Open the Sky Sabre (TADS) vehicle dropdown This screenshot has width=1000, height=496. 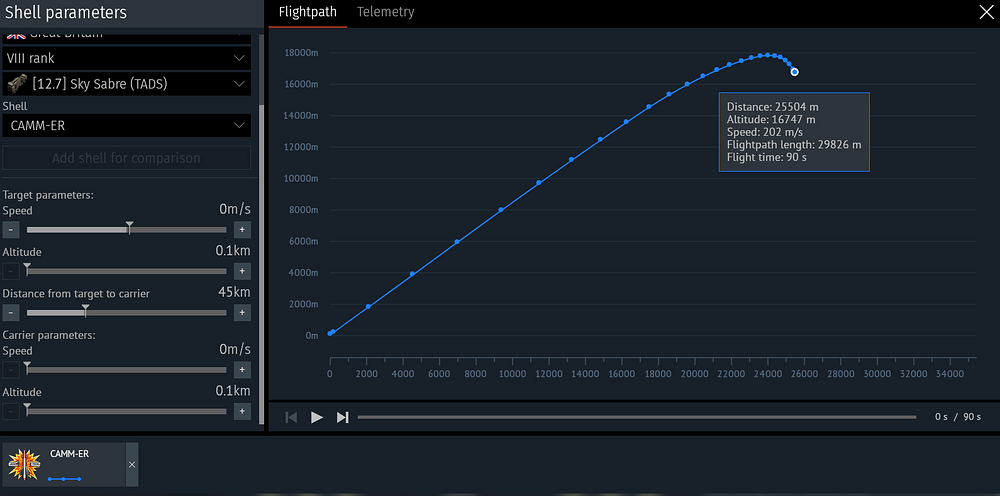point(126,84)
